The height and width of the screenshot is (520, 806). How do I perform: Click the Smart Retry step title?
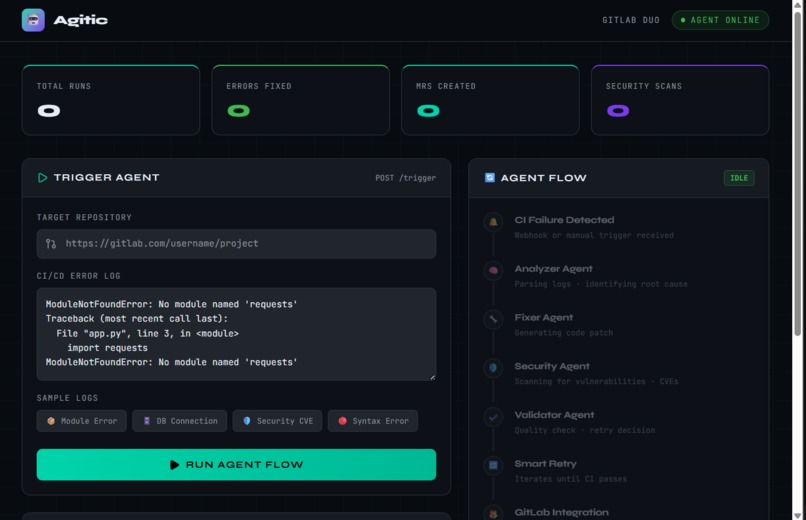[545, 463]
